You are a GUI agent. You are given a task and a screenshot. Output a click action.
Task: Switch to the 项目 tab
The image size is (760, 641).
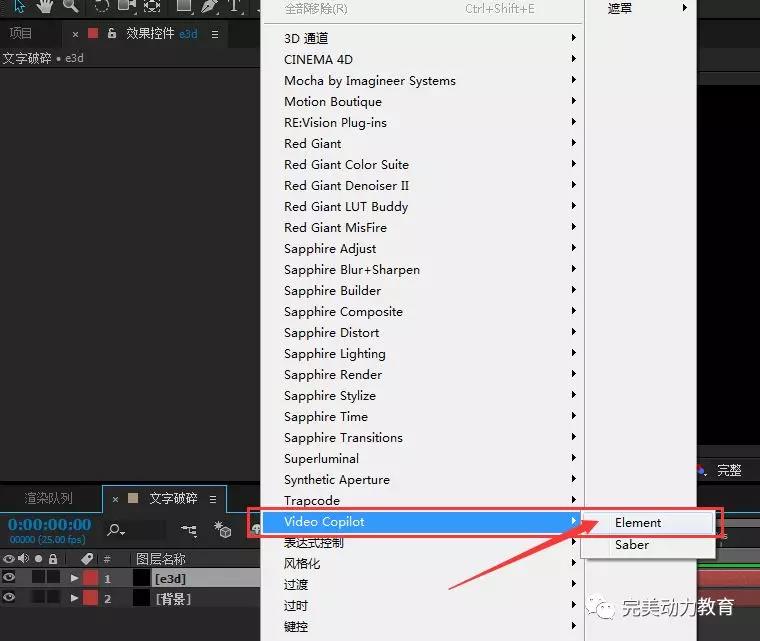[x=20, y=33]
